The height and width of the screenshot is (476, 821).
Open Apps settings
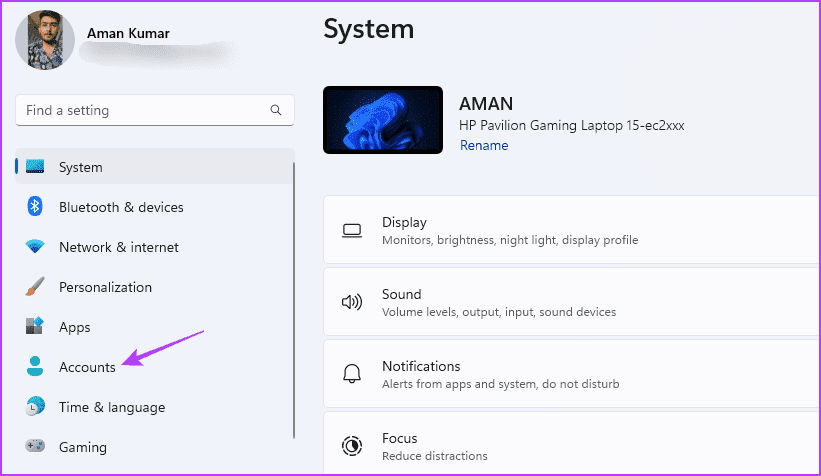pyautogui.click(x=155, y=327)
